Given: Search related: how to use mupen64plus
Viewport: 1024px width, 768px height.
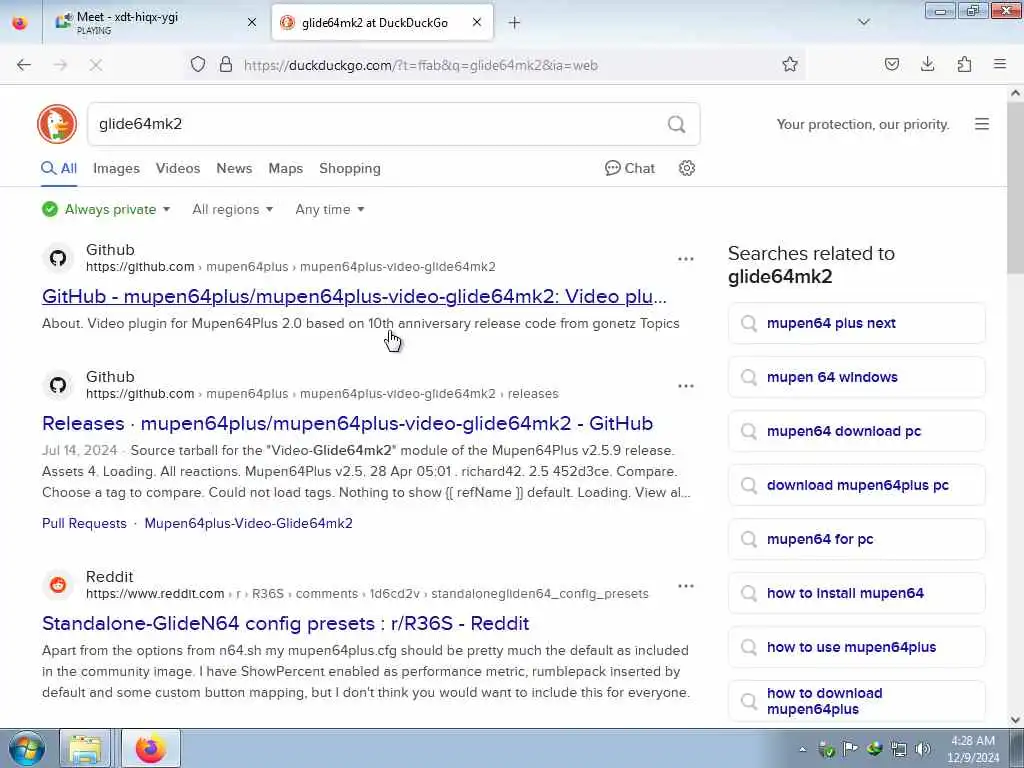Looking at the screenshot, I should click(x=856, y=647).
